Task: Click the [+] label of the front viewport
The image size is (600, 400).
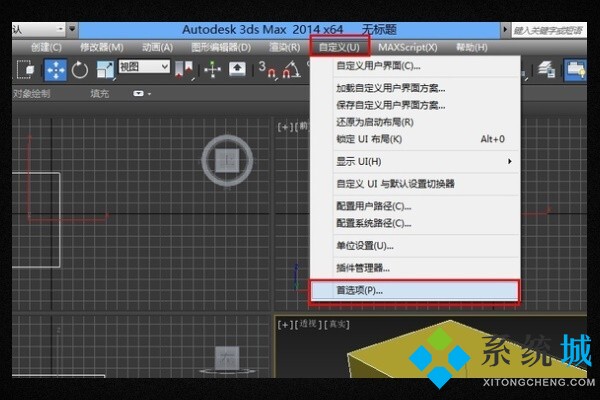Action: (x=285, y=127)
